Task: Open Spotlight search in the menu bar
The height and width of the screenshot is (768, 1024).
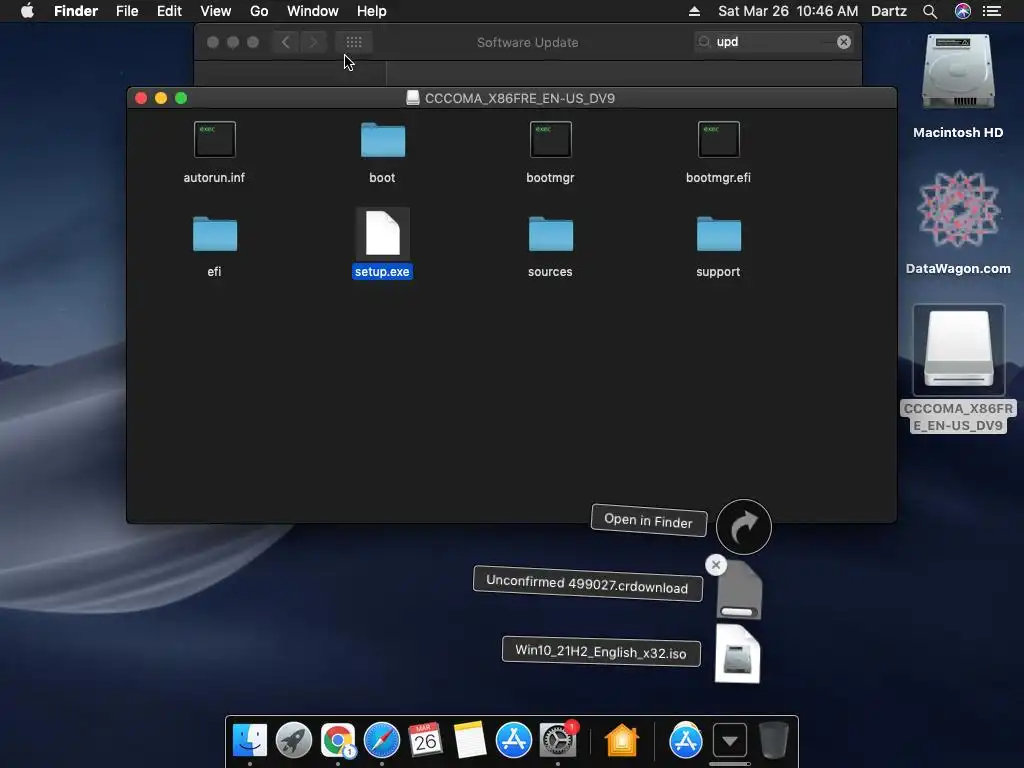Action: (930, 11)
